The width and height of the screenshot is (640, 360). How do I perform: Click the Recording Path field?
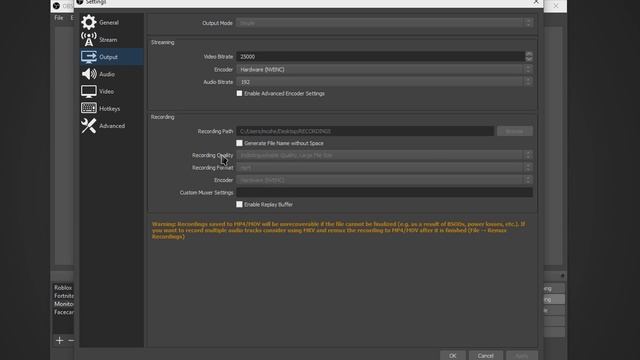(365, 131)
